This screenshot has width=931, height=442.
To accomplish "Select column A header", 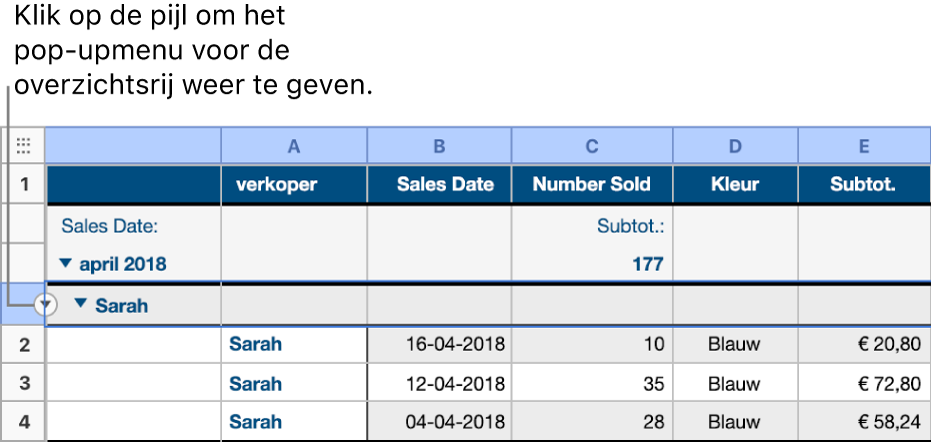I will 294,146.
